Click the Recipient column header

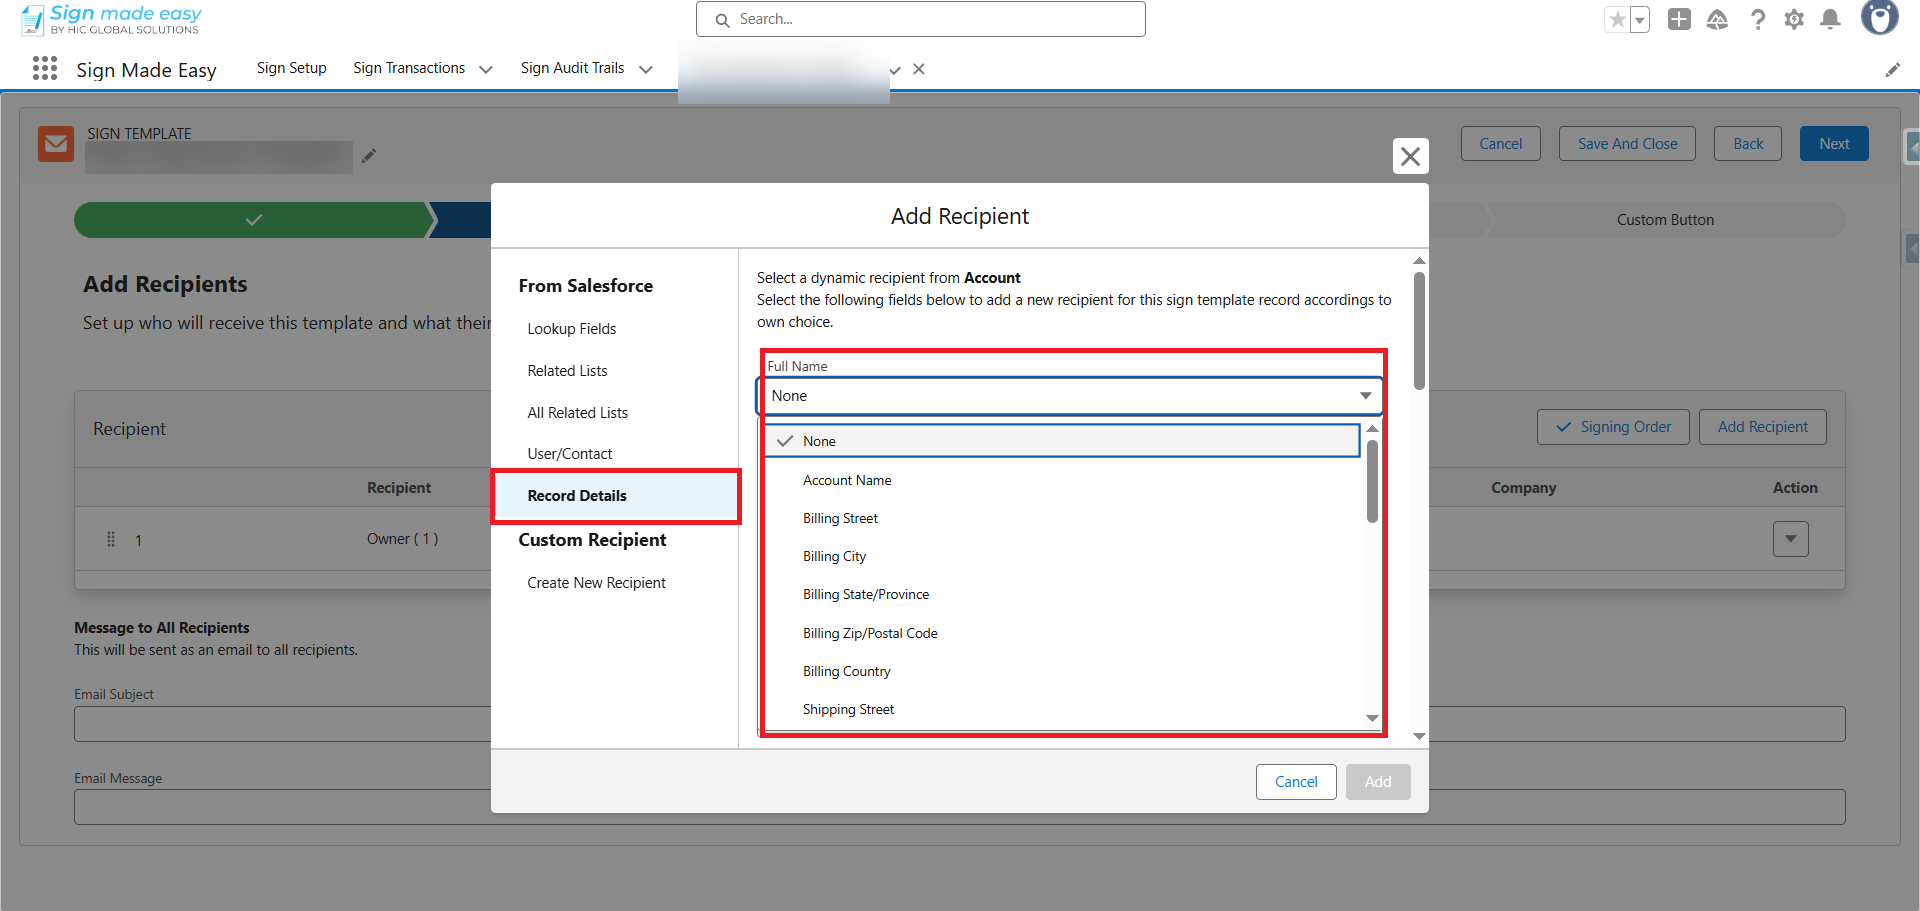coord(399,488)
